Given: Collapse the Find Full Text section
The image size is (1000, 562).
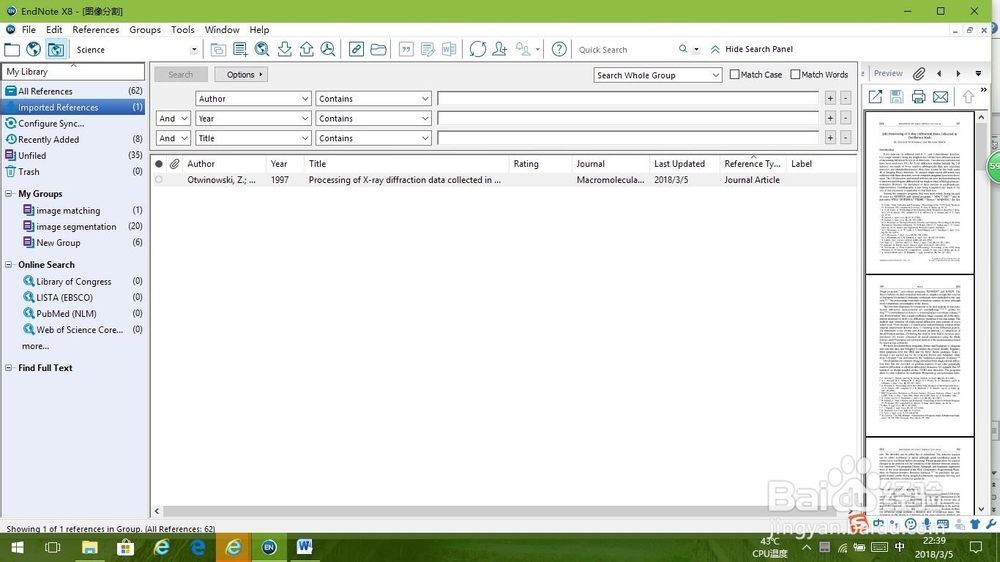Looking at the screenshot, I should coord(9,367).
